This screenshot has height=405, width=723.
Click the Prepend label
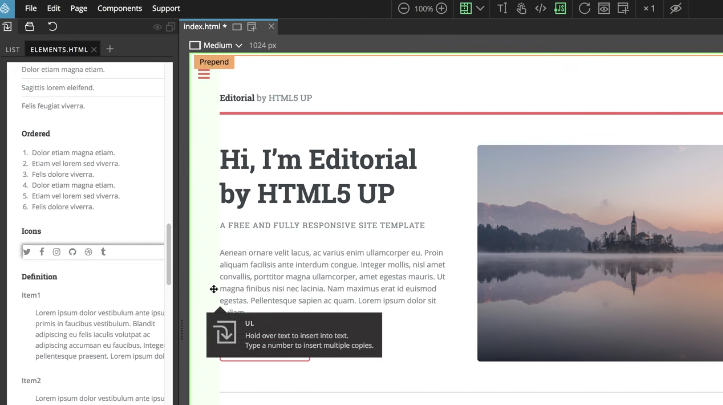coord(214,62)
